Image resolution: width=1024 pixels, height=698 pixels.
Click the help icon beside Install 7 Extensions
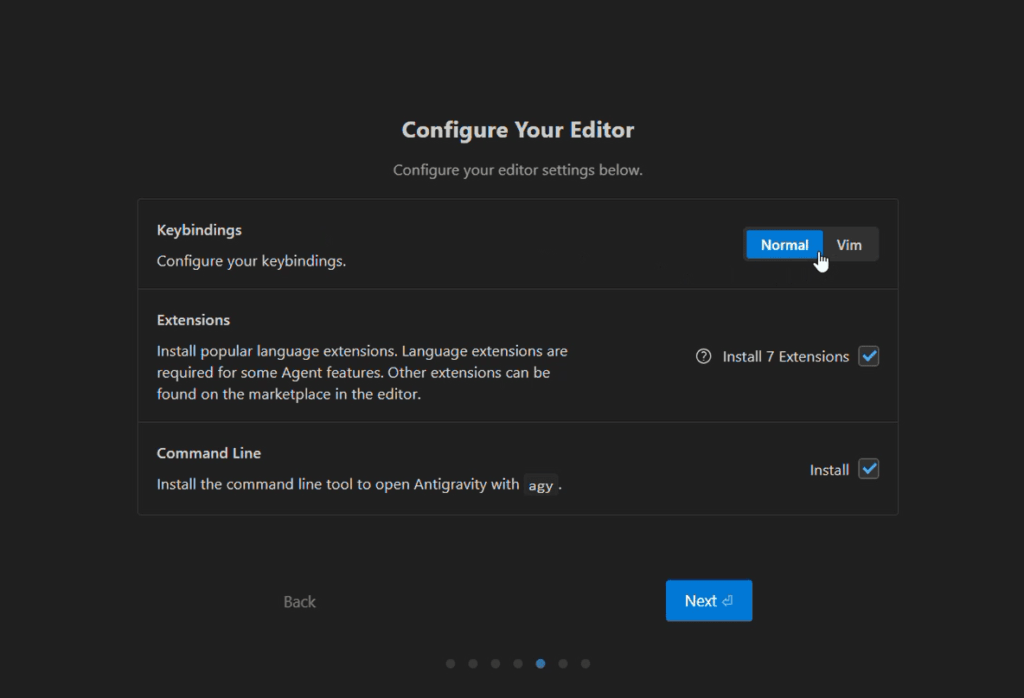pyautogui.click(x=703, y=357)
